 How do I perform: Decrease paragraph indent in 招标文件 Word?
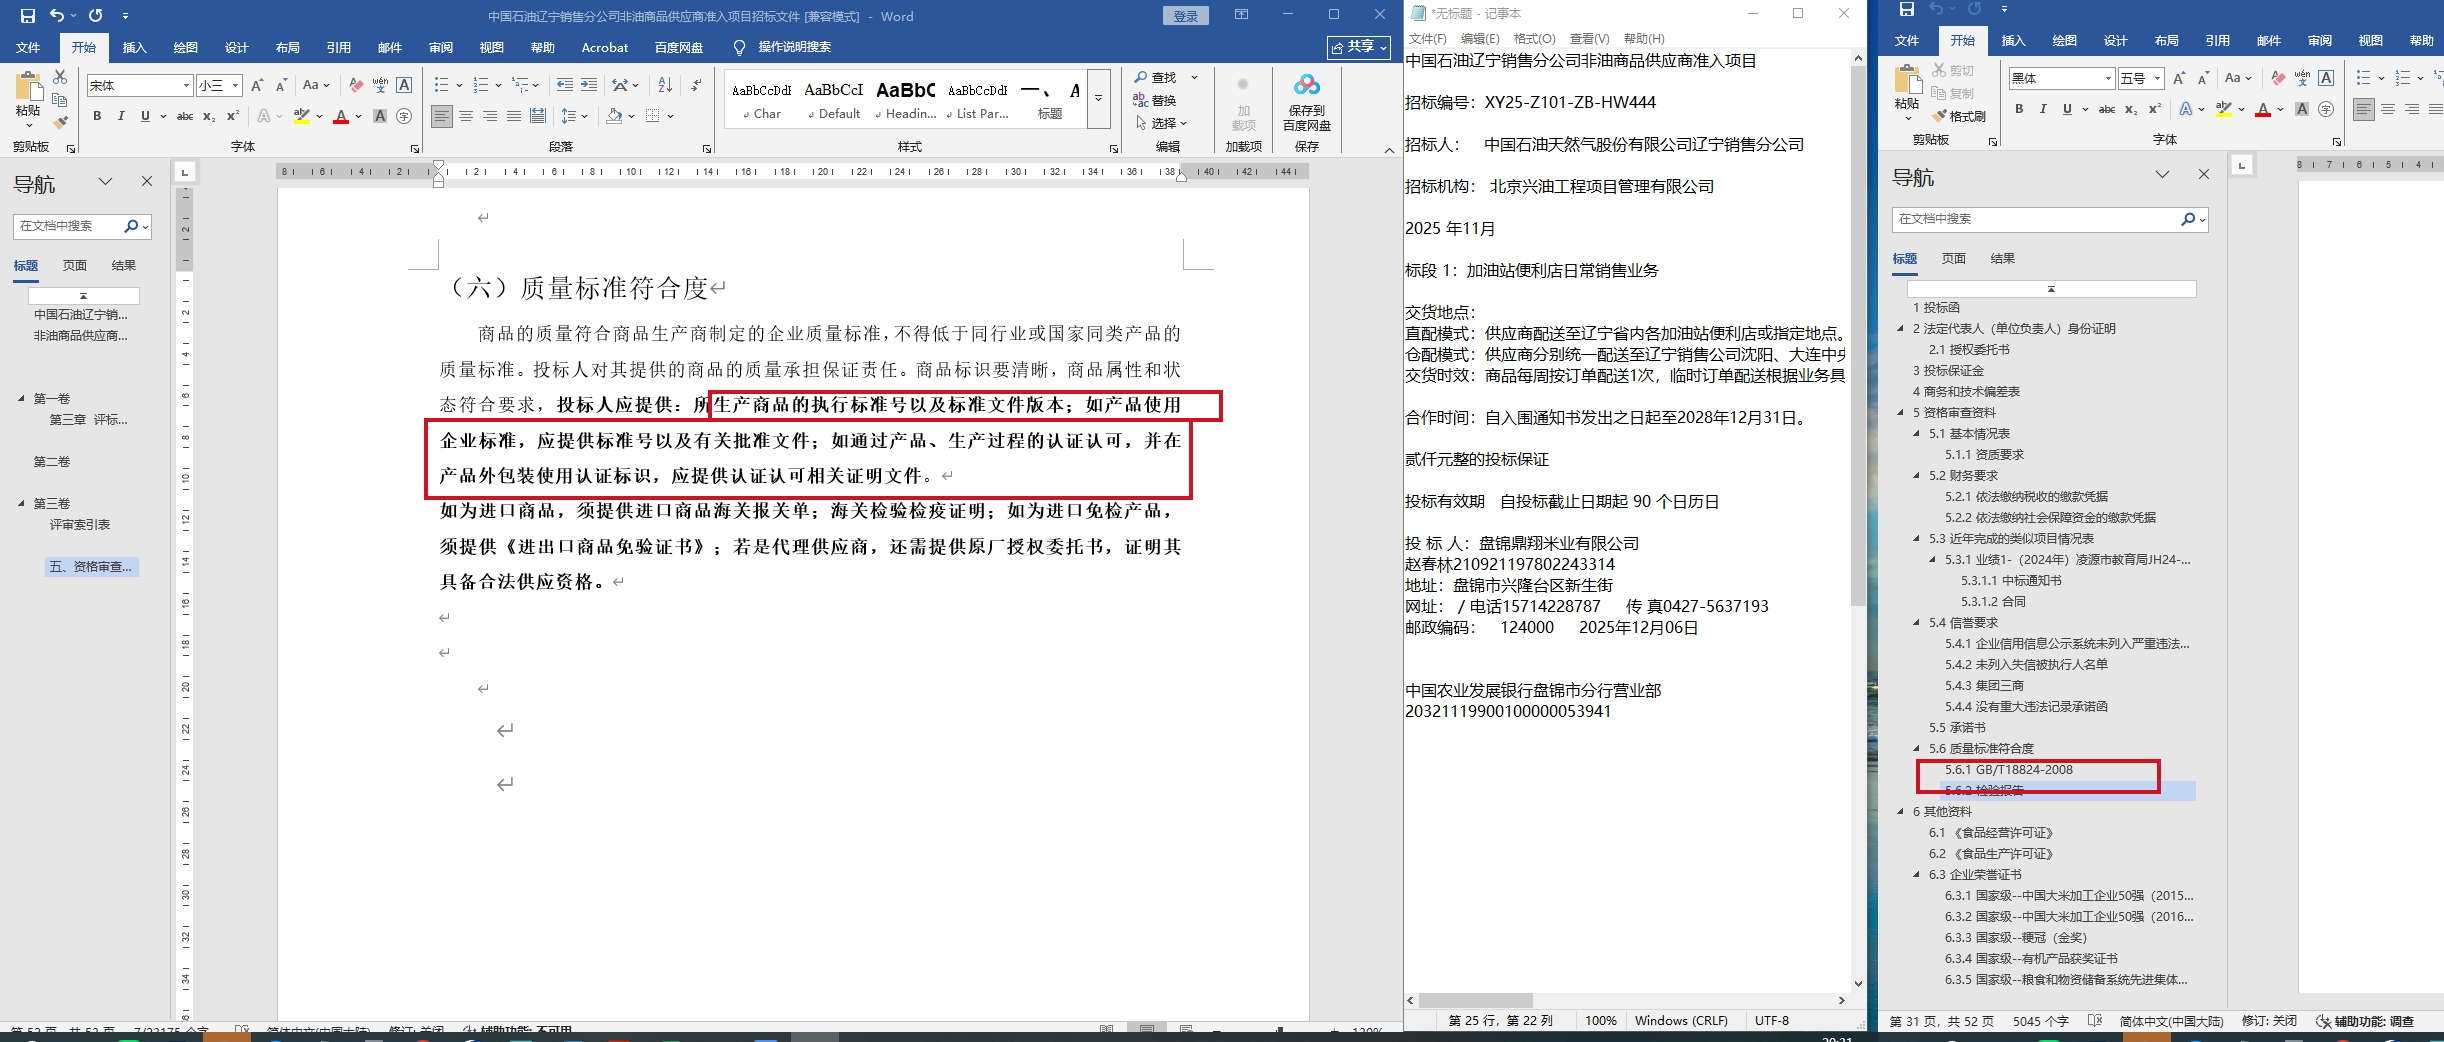coord(565,85)
